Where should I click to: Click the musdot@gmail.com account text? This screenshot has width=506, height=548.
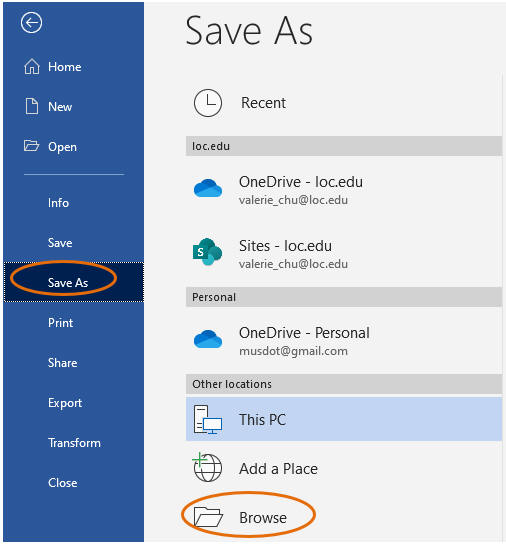click(293, 351)
